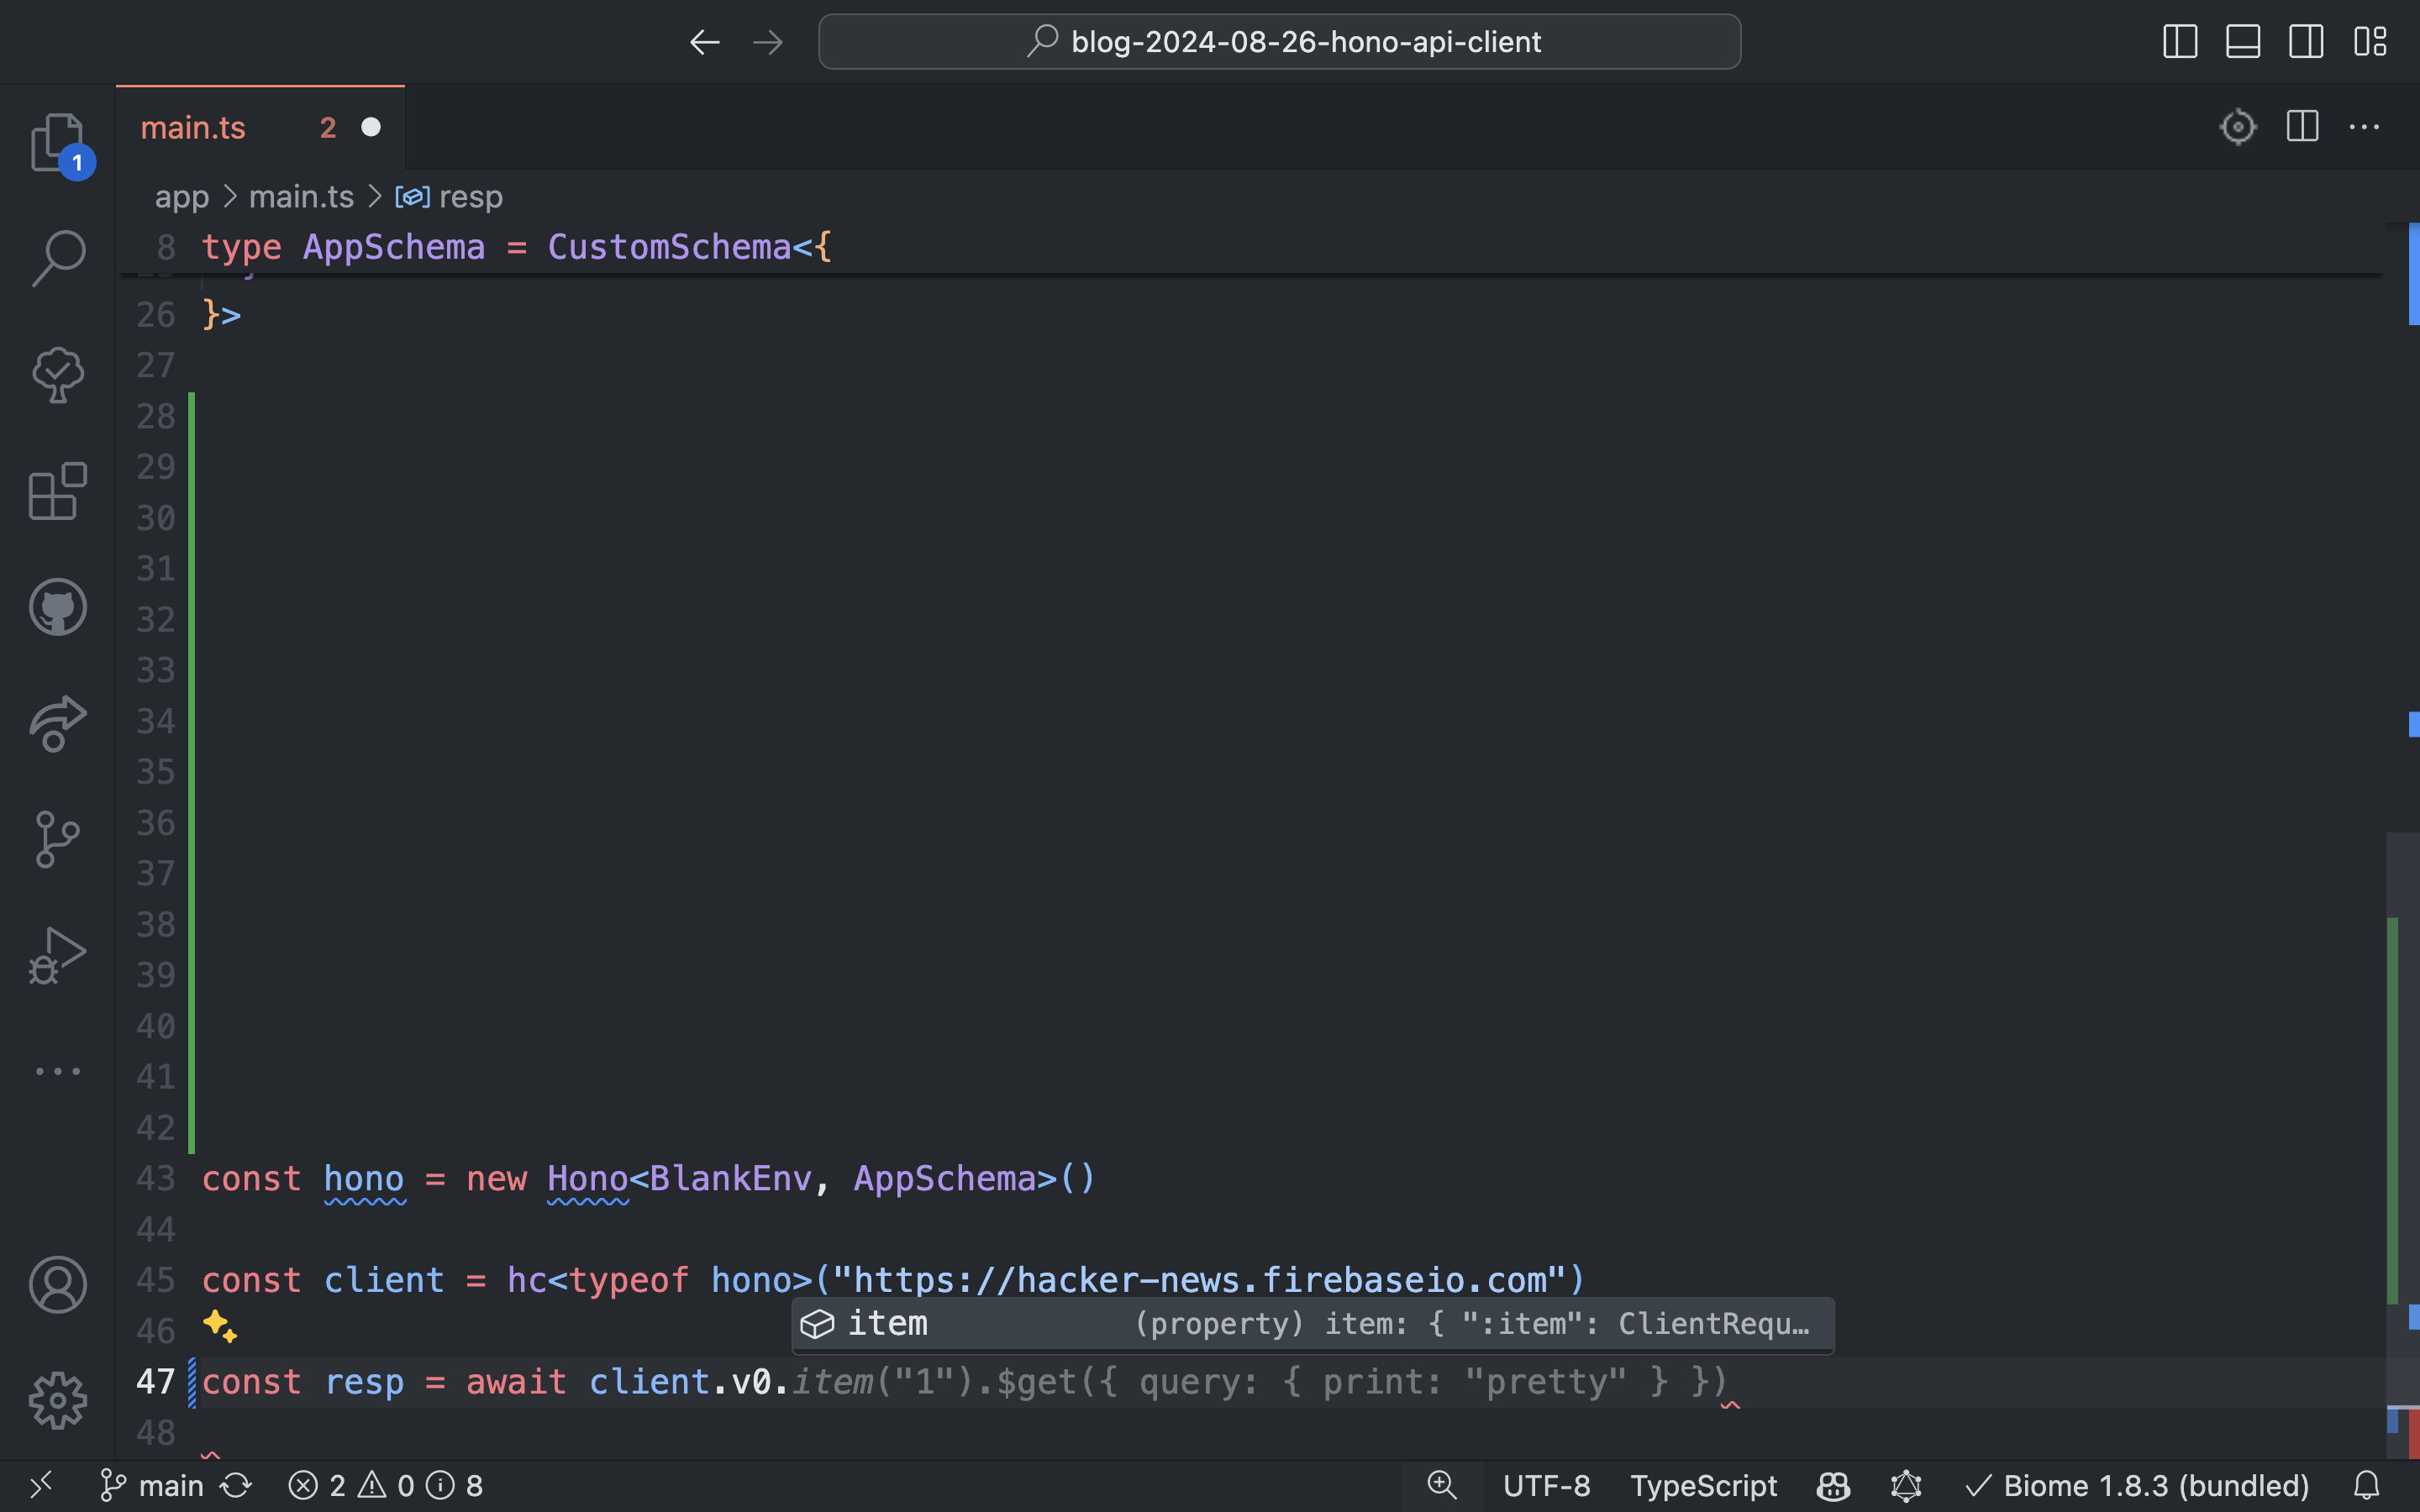Customize the editor layout
The height and width of the screenshot is (1512, 2420).
(2370, 42)
